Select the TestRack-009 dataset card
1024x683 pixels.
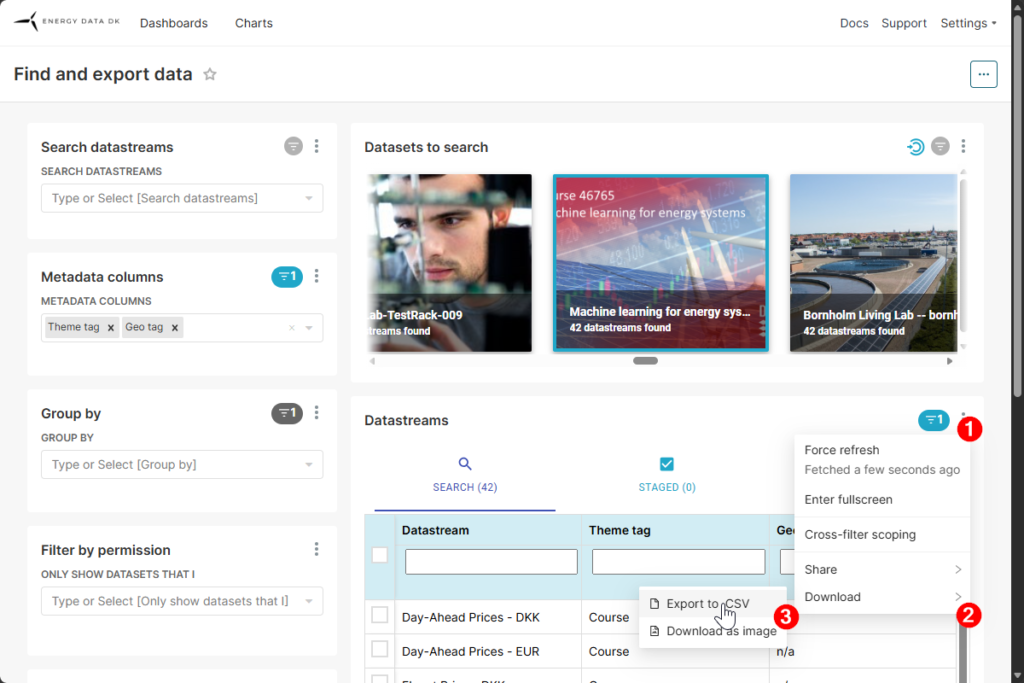click(x=450, y=263)
